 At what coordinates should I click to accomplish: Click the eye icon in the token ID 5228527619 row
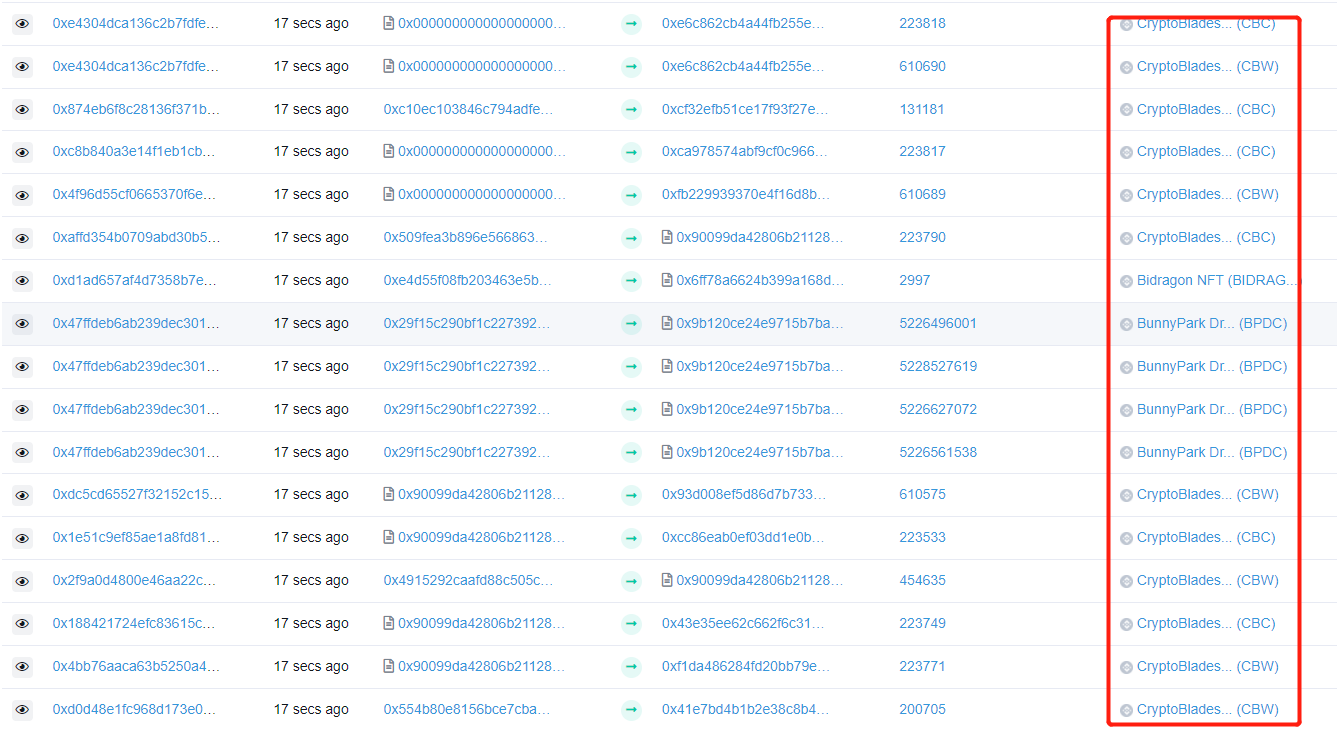tap(22, 367)
